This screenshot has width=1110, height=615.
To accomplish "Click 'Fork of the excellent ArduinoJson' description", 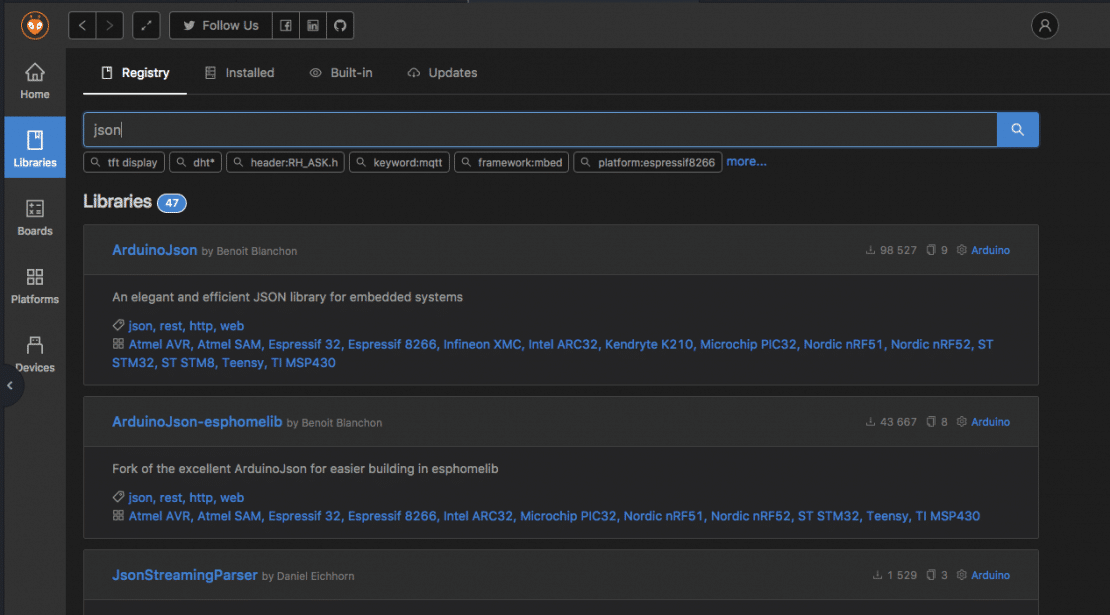I will [x=305, y=469].
